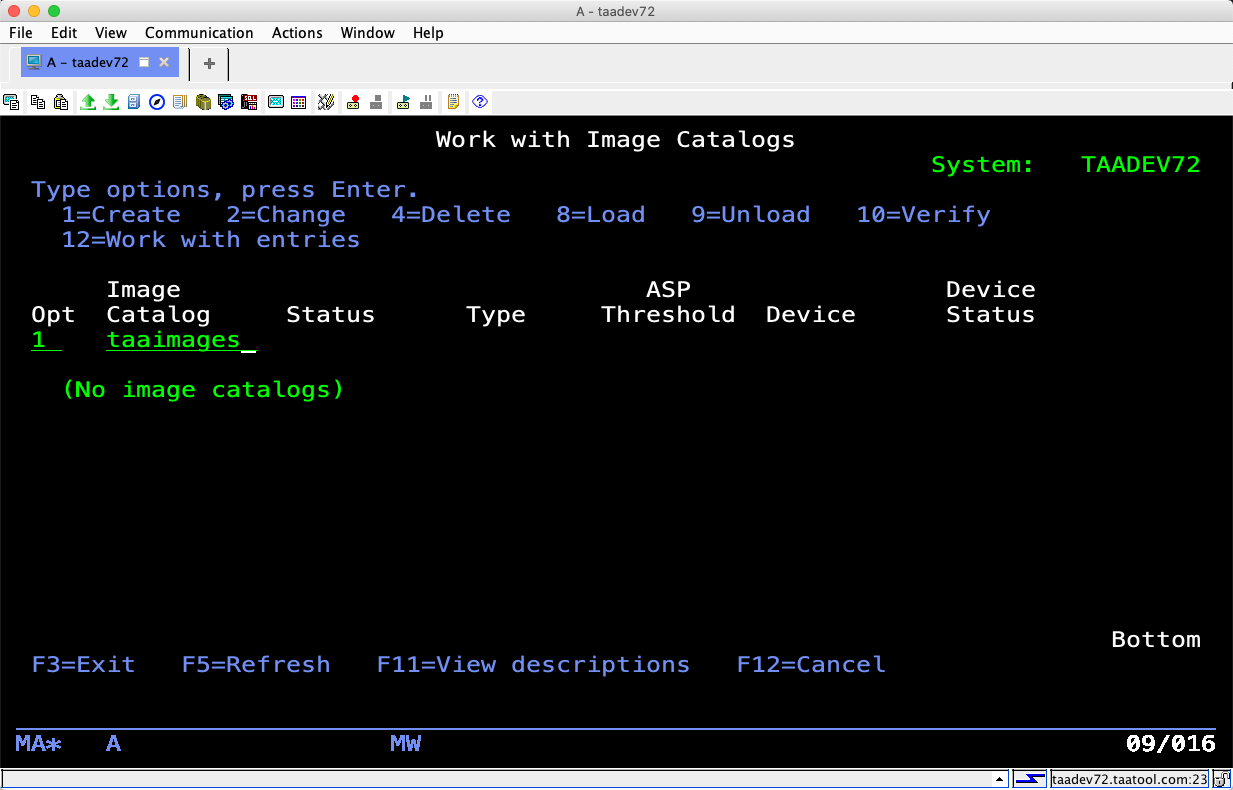The width and height of the screenshot is (1233, 790).
Task: Open the View menu
Action: 111,33
